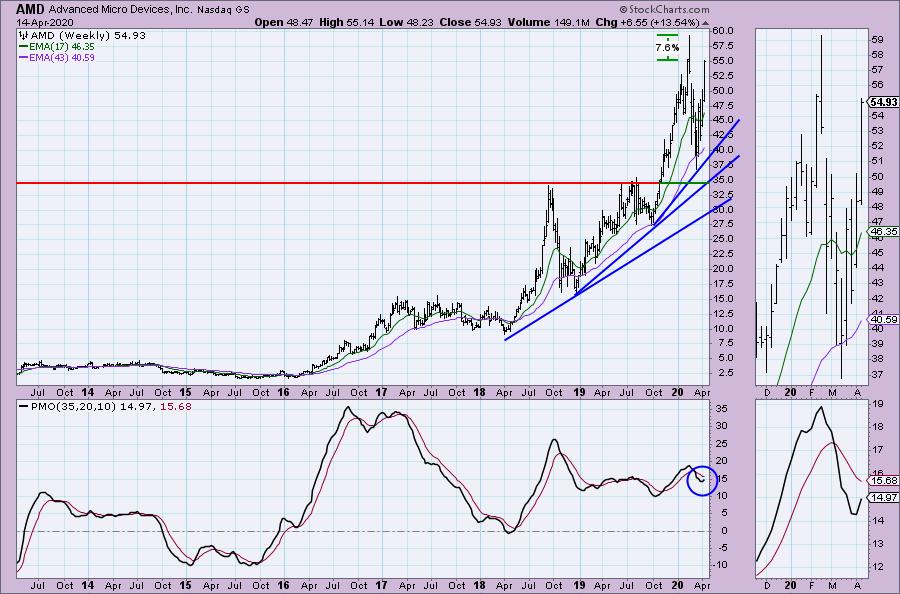Click the 15.68 signal value in PMO legend
900x594 pixels.
coord(177,407)
